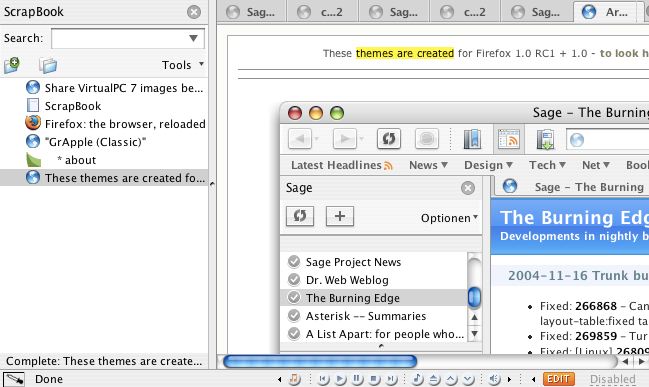Click the Forward arrow in Sage window toolbar
Viewport: 649px width, 387px height.
[344, 139]
